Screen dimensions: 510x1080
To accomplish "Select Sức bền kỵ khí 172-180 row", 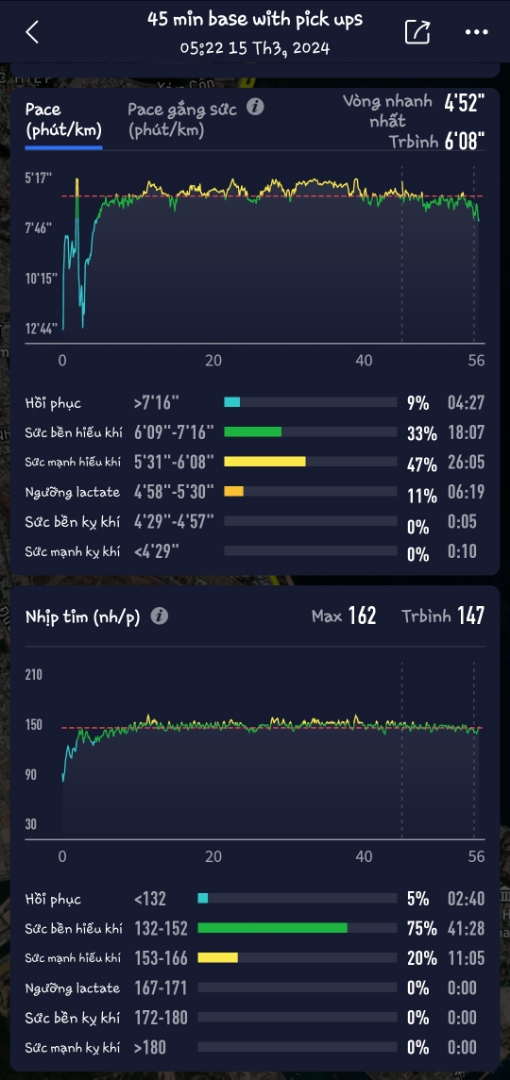I will pos(255,1017).
